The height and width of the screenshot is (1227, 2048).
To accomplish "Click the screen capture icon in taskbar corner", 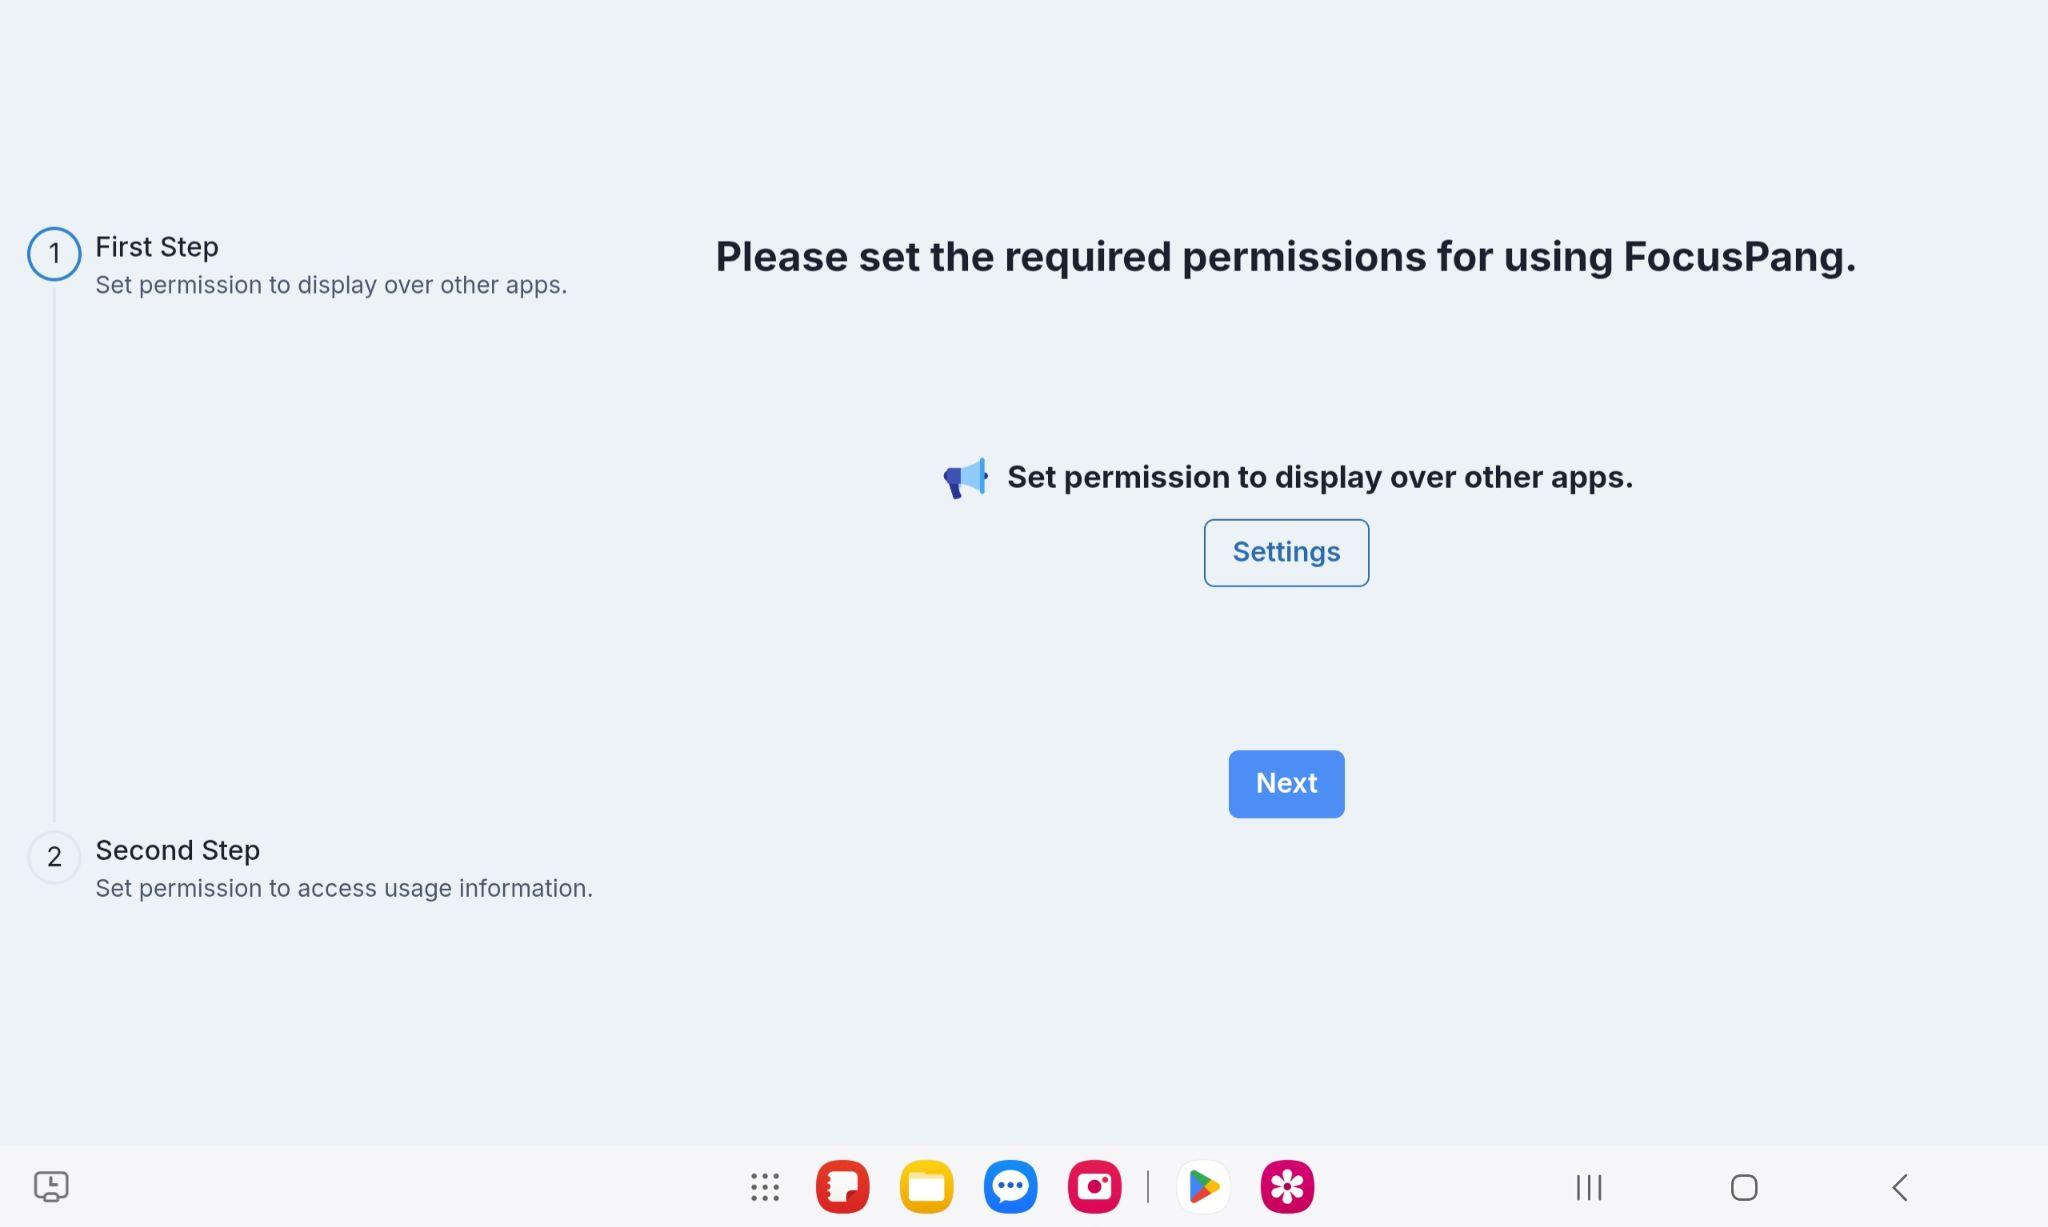I will [51, 1187].
